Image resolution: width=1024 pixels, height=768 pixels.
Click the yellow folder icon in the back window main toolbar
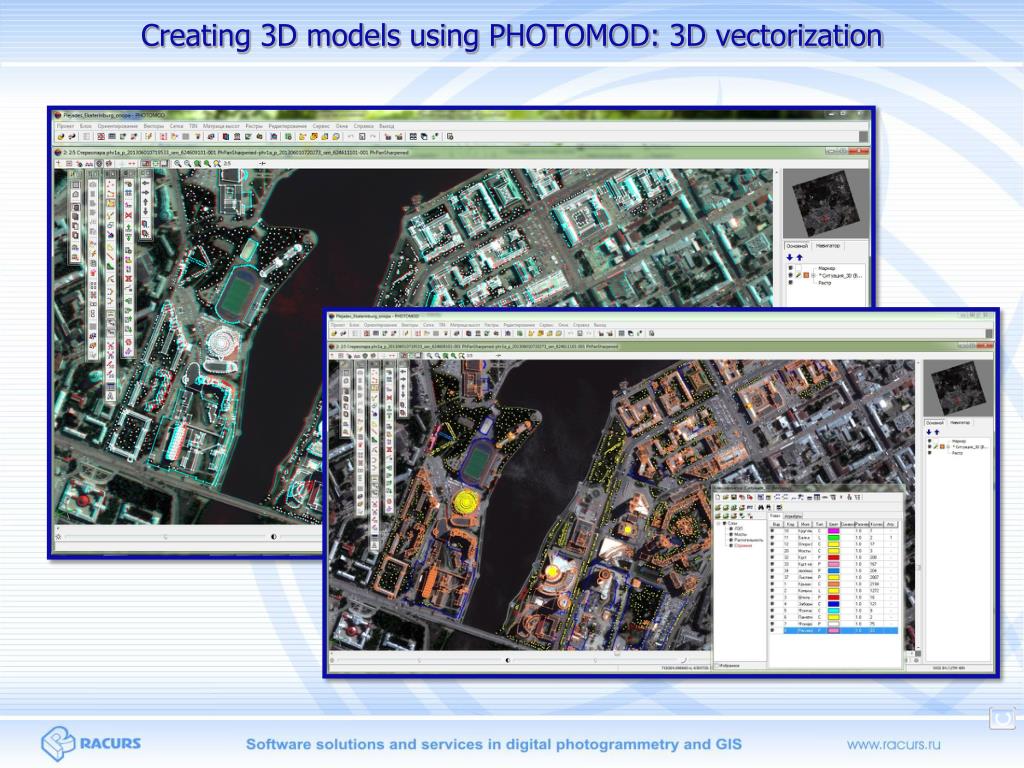pyautogui.click(x=302, y=136)
